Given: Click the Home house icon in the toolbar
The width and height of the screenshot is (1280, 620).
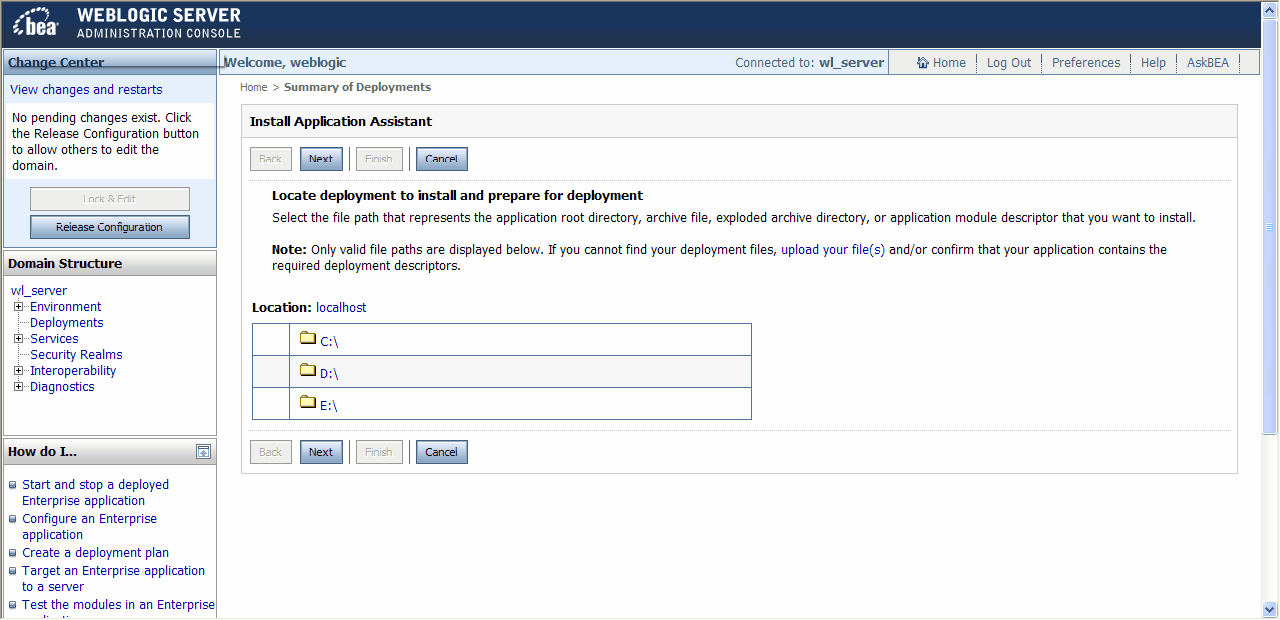Looking at the screenshot, I should click(x=923, y=63).
